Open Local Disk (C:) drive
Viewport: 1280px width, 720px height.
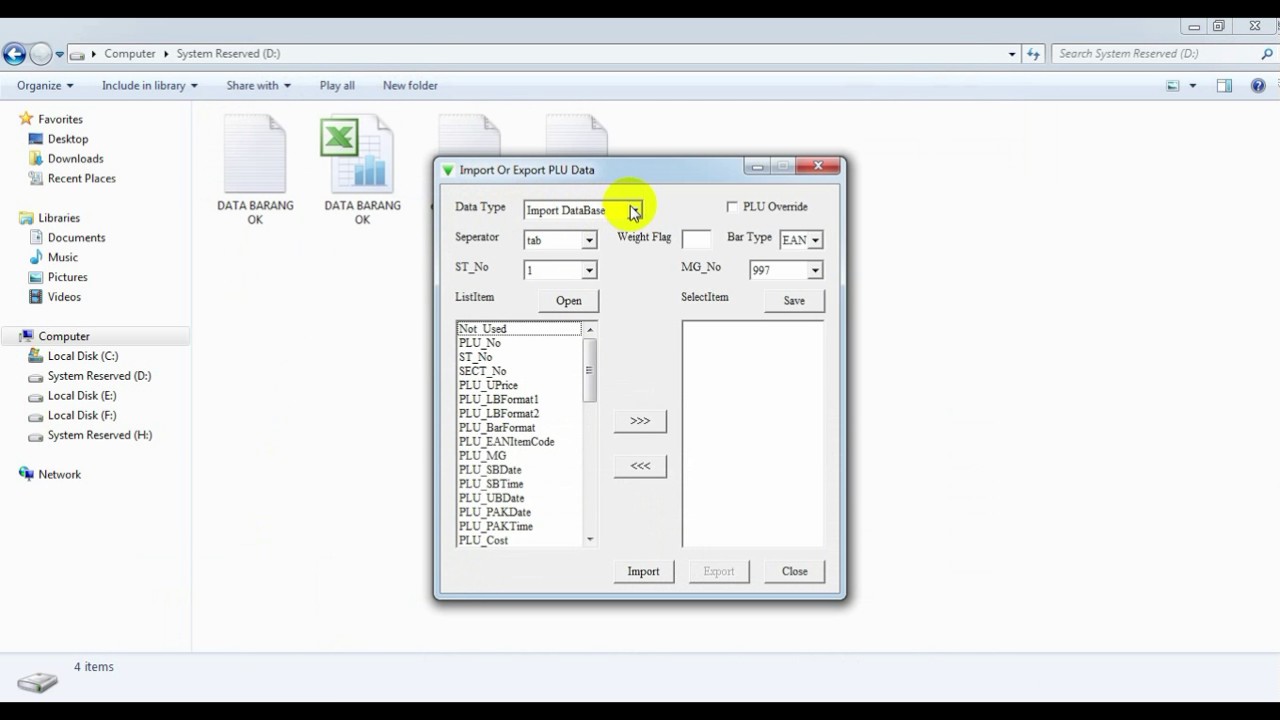click(x=82, y=356)
